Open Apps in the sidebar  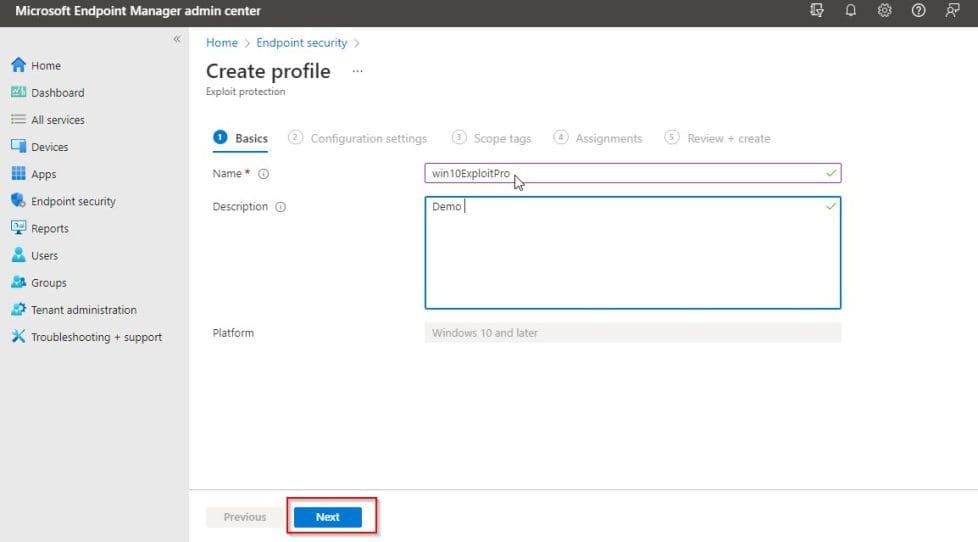click(34, 174)
